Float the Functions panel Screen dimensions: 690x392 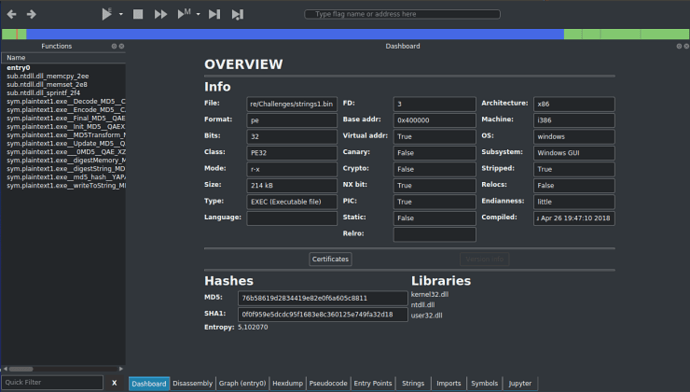(x=114, y=46)
